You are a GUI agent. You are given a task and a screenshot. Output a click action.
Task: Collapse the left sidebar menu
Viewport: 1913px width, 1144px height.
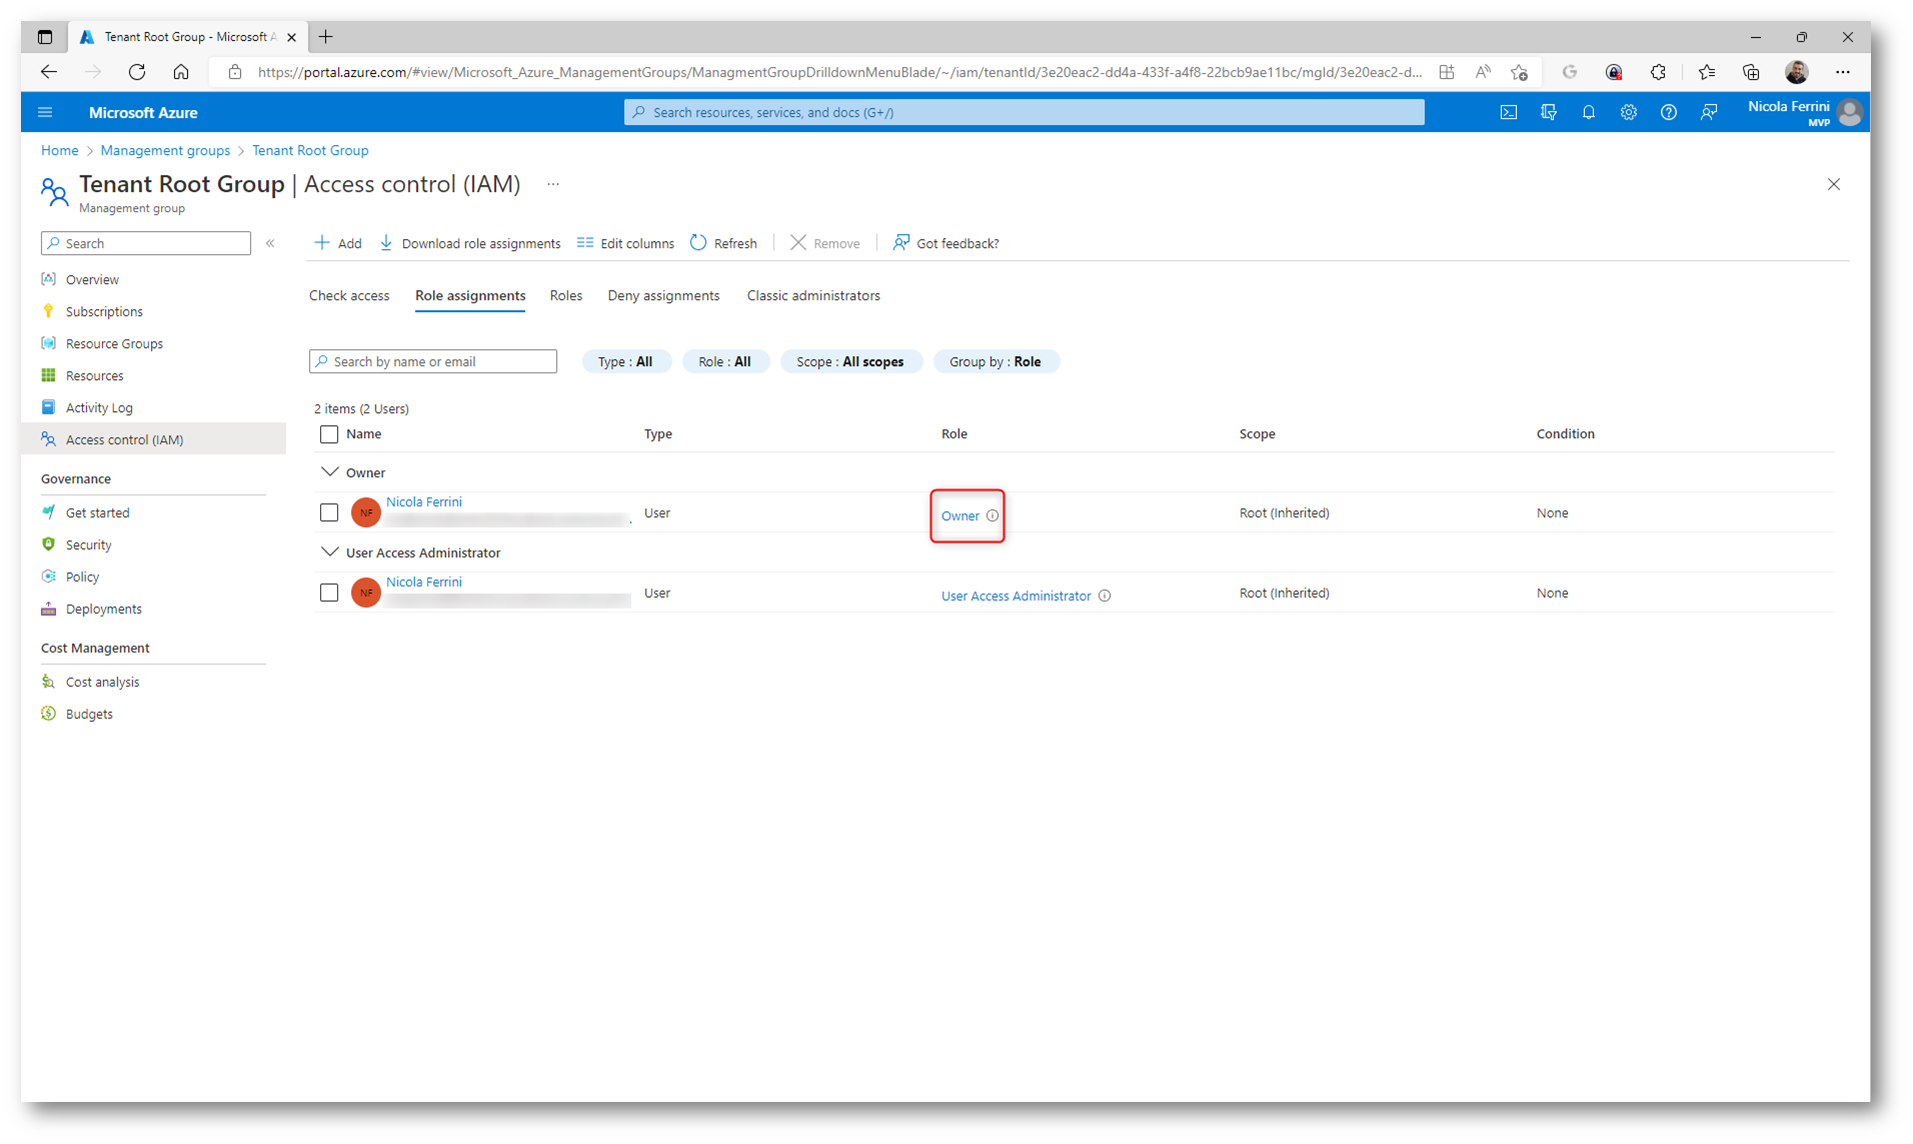[x=270, y=243]
